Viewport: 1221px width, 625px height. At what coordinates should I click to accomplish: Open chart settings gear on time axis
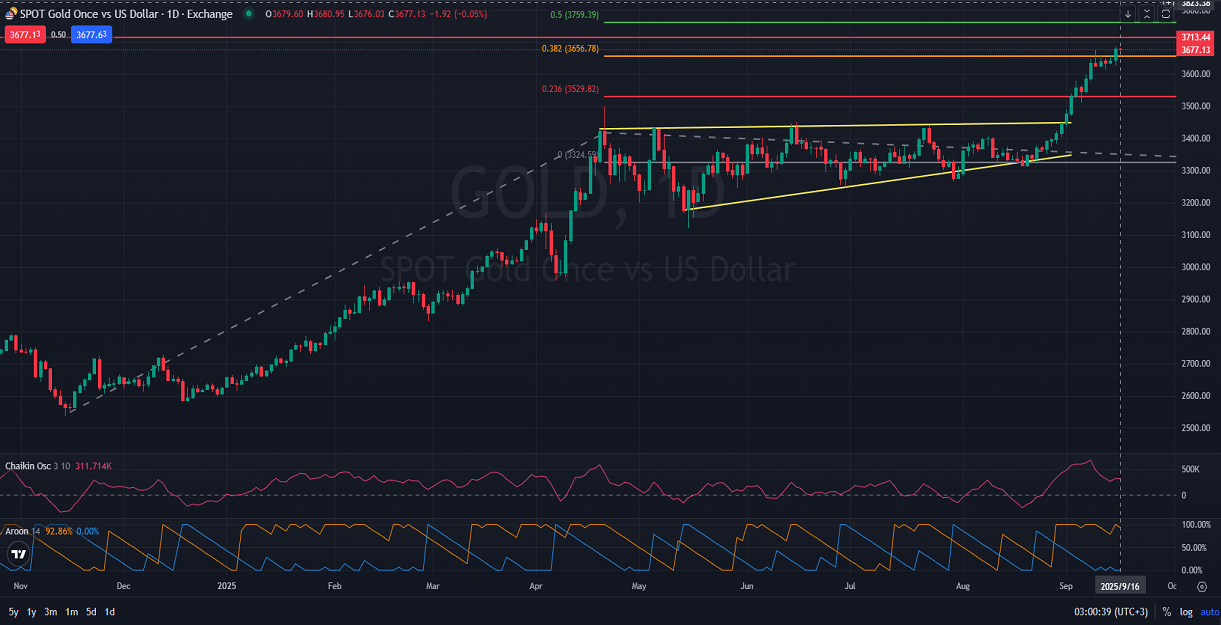1202,587
